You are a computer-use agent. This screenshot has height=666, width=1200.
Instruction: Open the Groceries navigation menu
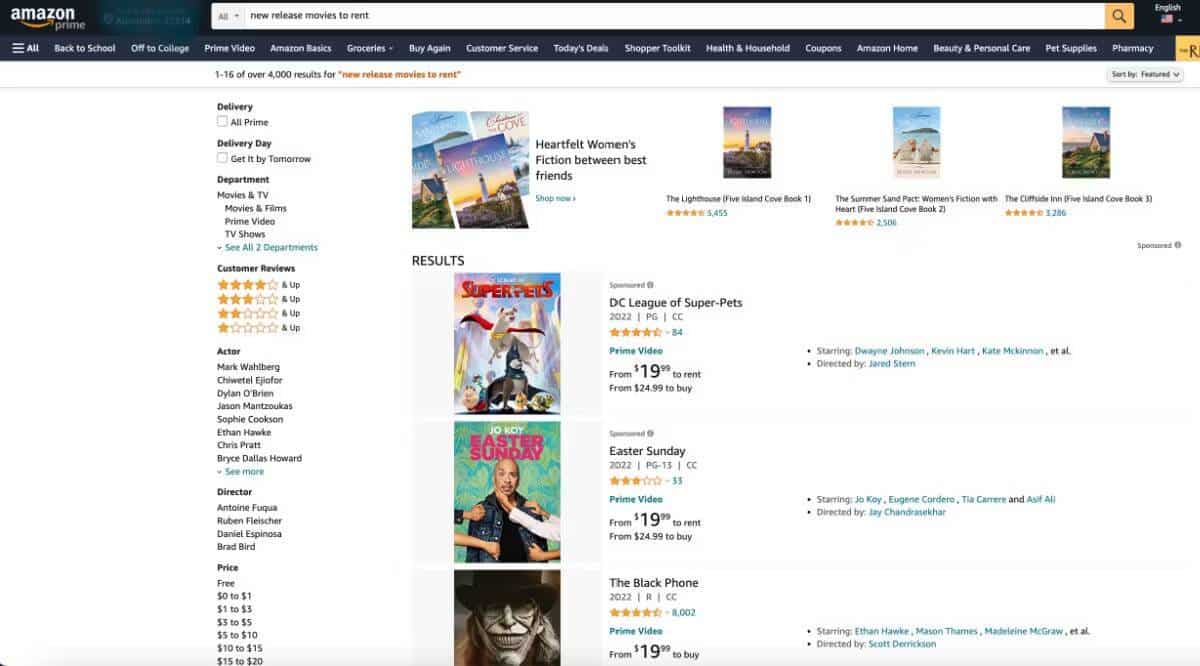click(369, 48)
